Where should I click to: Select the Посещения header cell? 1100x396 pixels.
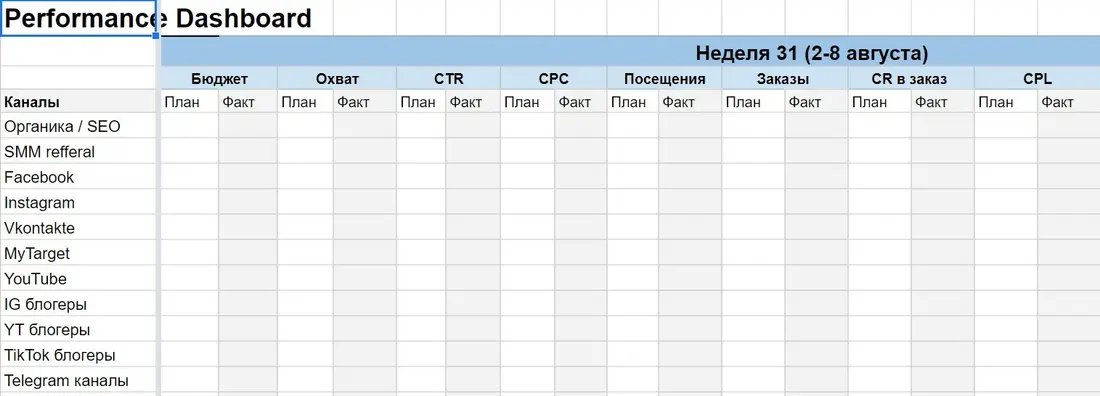pyautogui.click(x=664, y=79)
